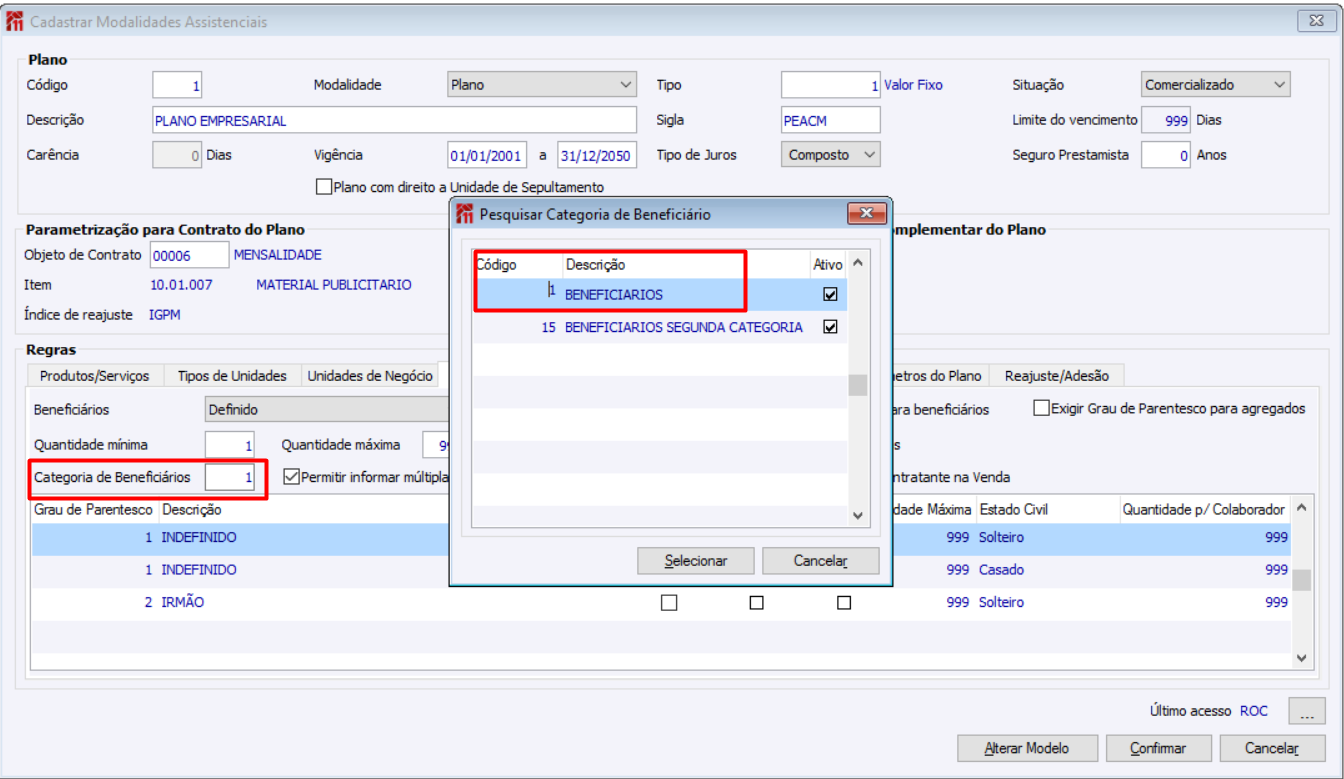Open the Reajuste/Adesão tab
This screenshot has width=1344, height=779.
pyautogui.click(x=1057, y=376)
